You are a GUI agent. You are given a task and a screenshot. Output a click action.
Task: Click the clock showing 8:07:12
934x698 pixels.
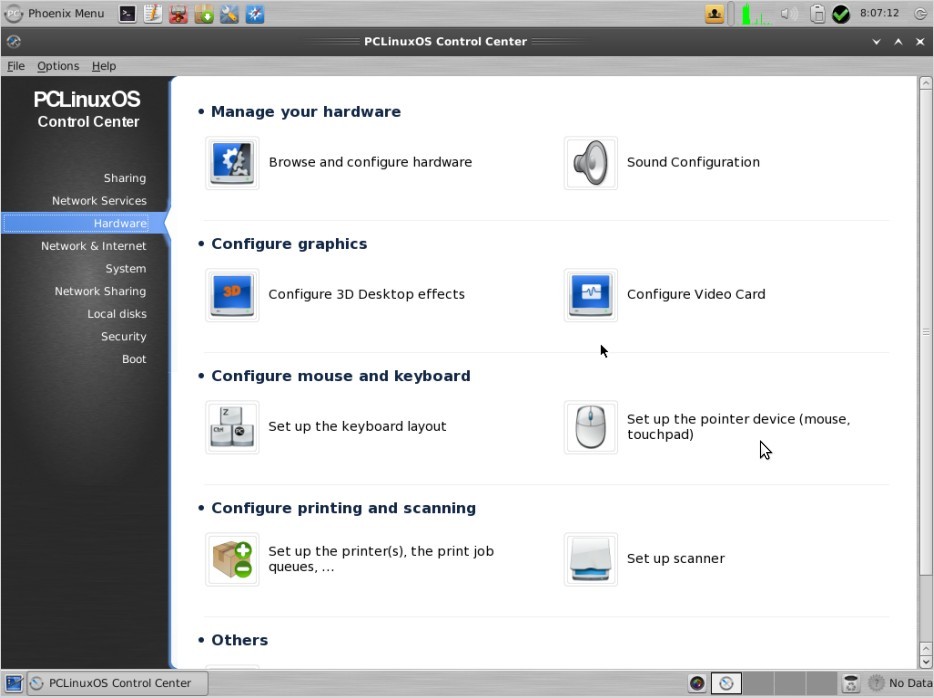pyautogui.click(x=879, y=13)
